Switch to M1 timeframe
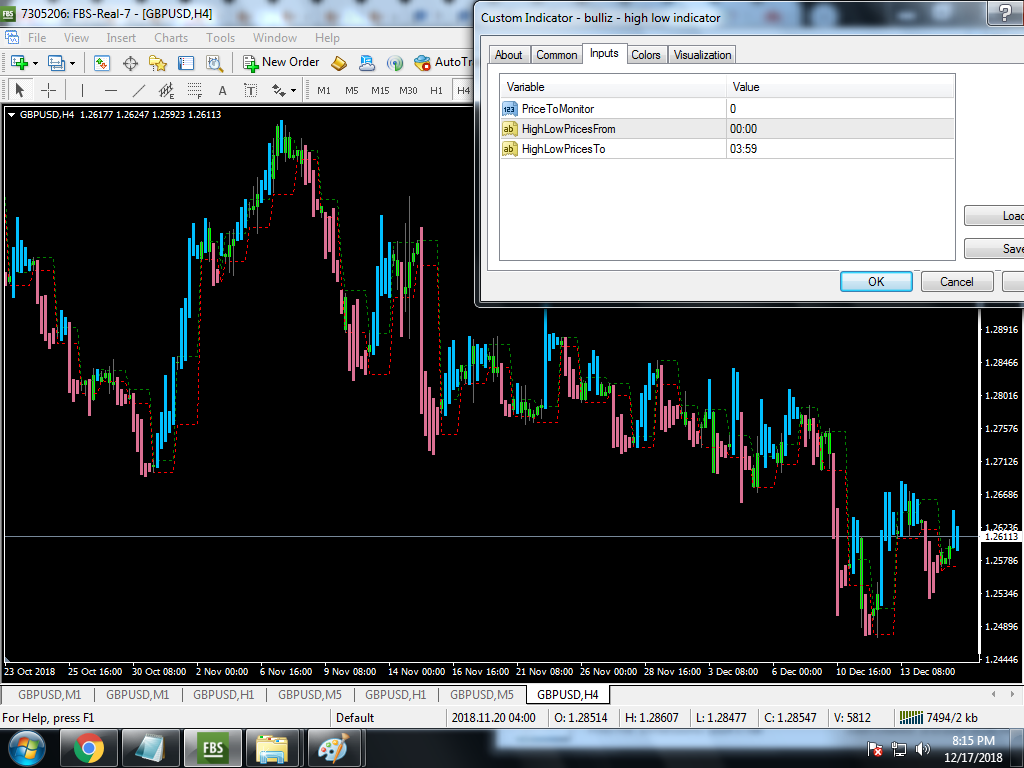Image resolution: width=1024 pixels, height=768 pixels. click(324, 91)
